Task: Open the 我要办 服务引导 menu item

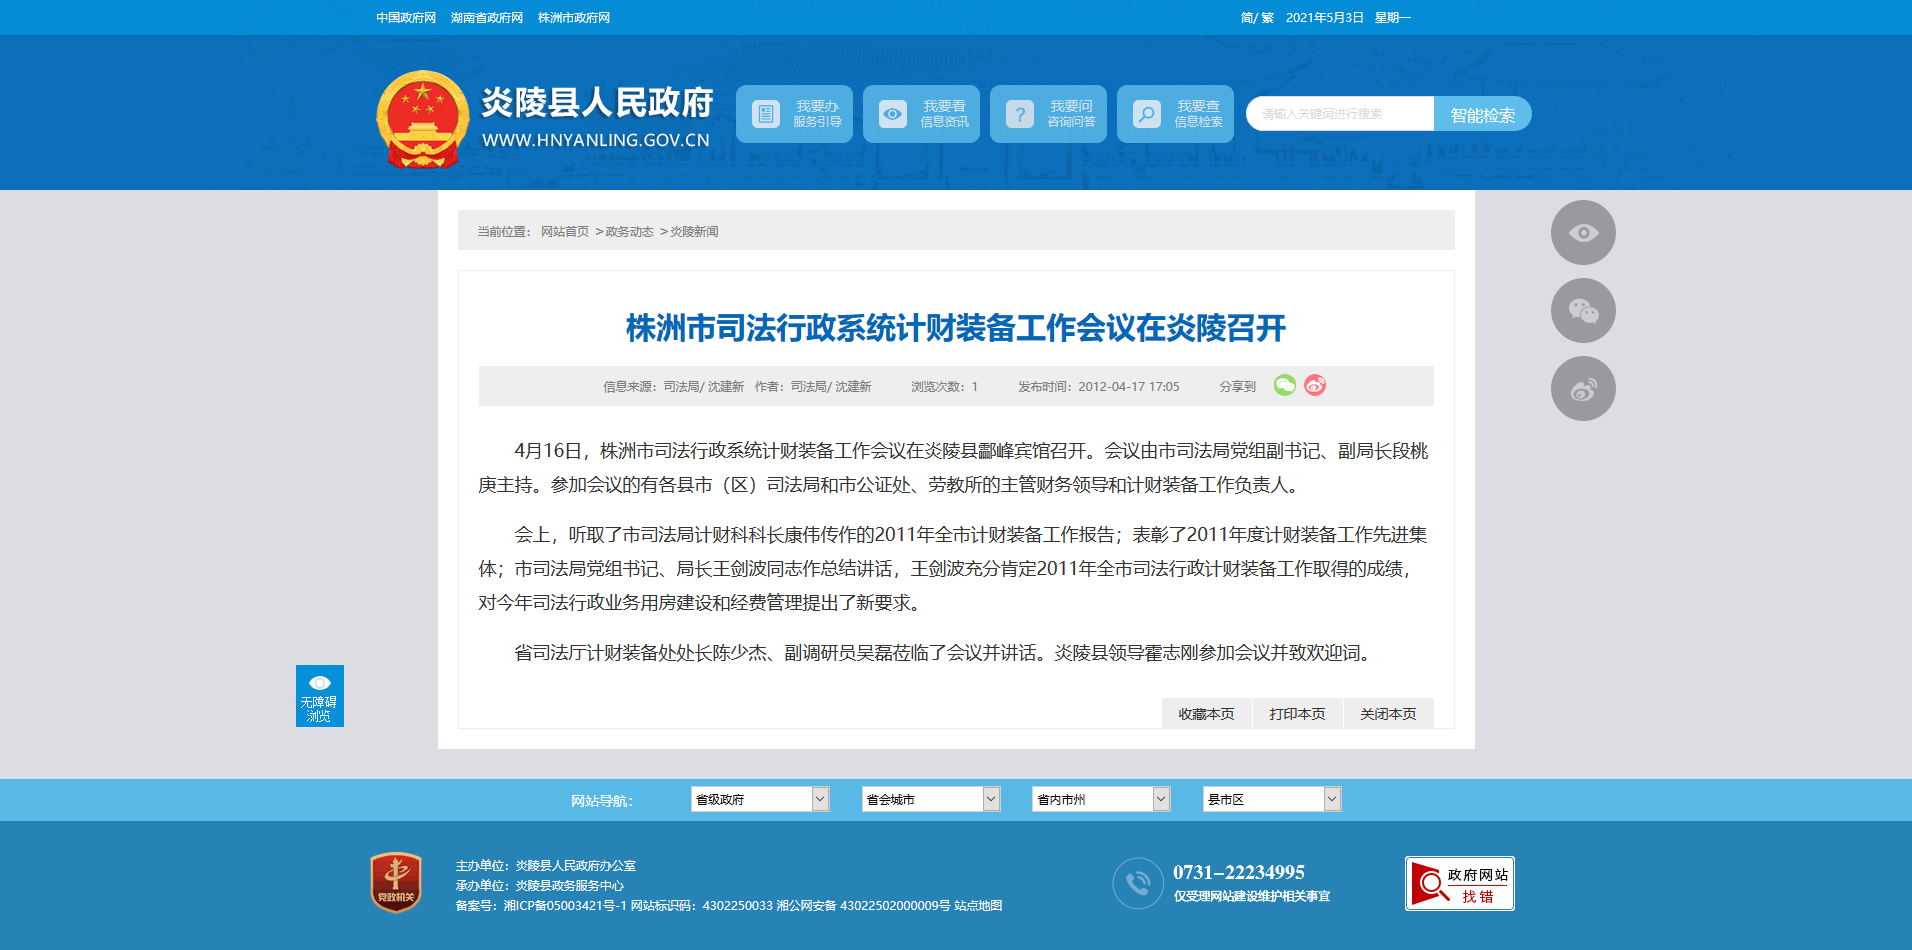Action: coord(794,114)
